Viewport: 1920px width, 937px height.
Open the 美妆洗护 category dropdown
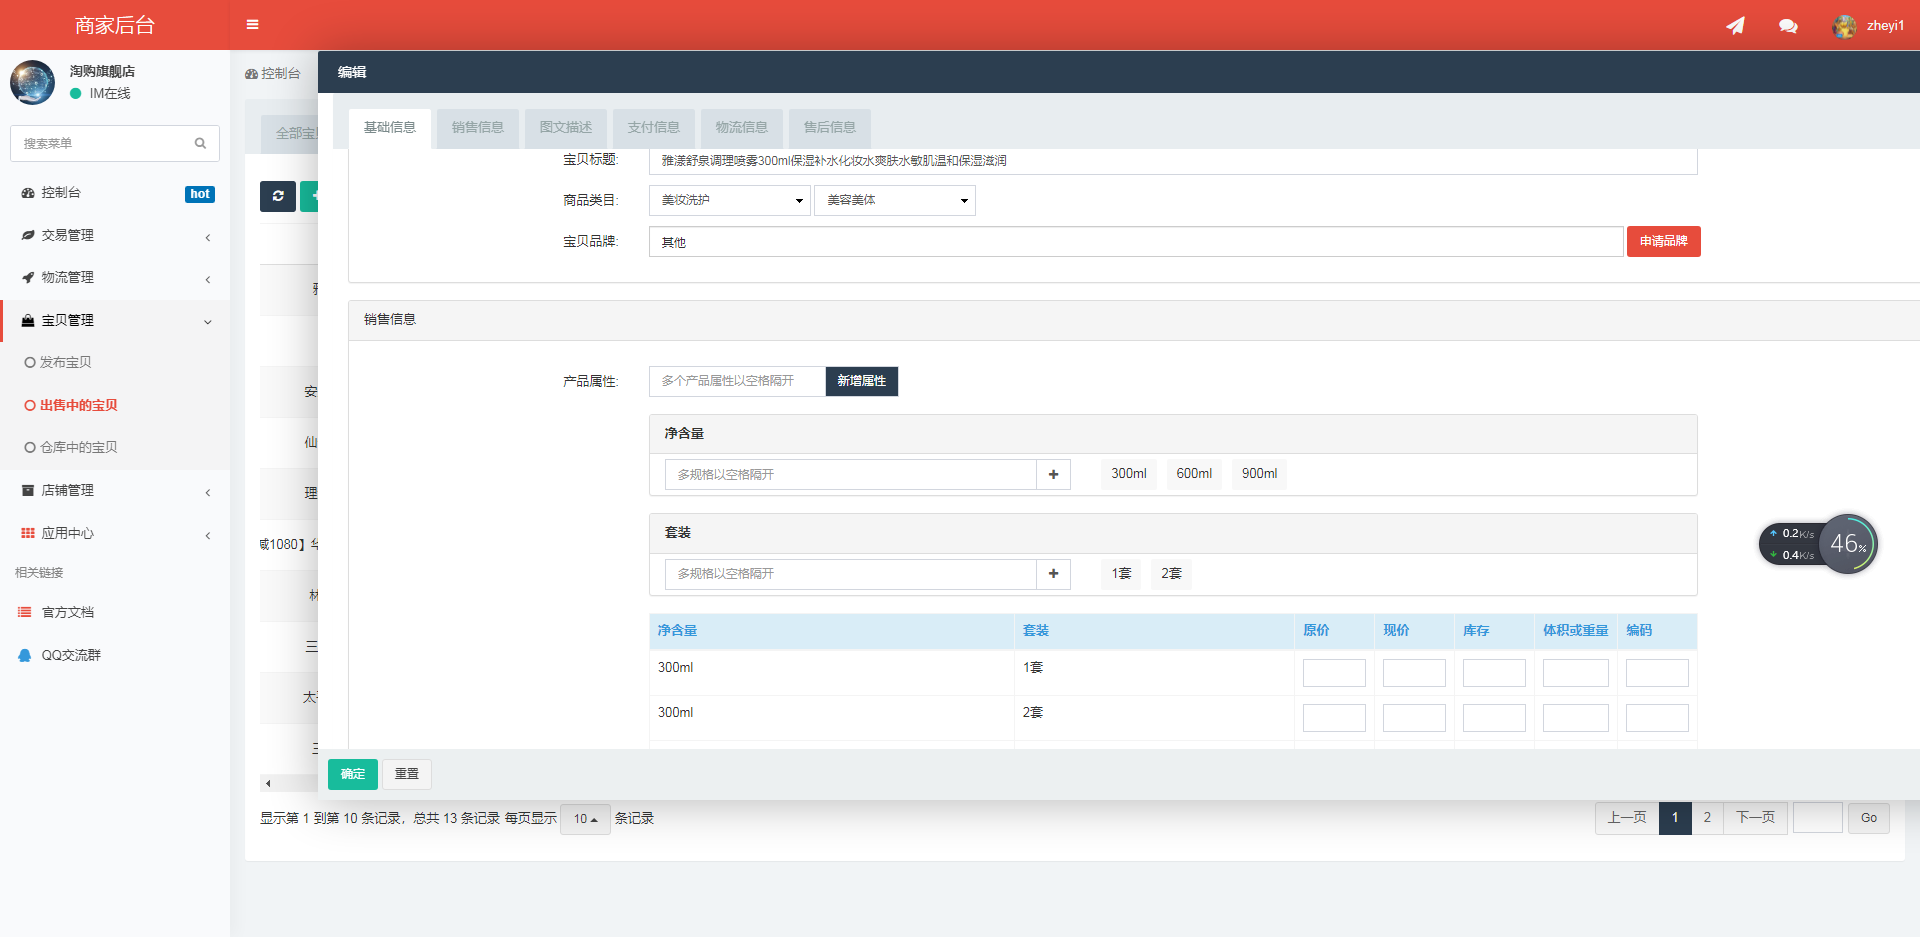(x=729, y=201)
